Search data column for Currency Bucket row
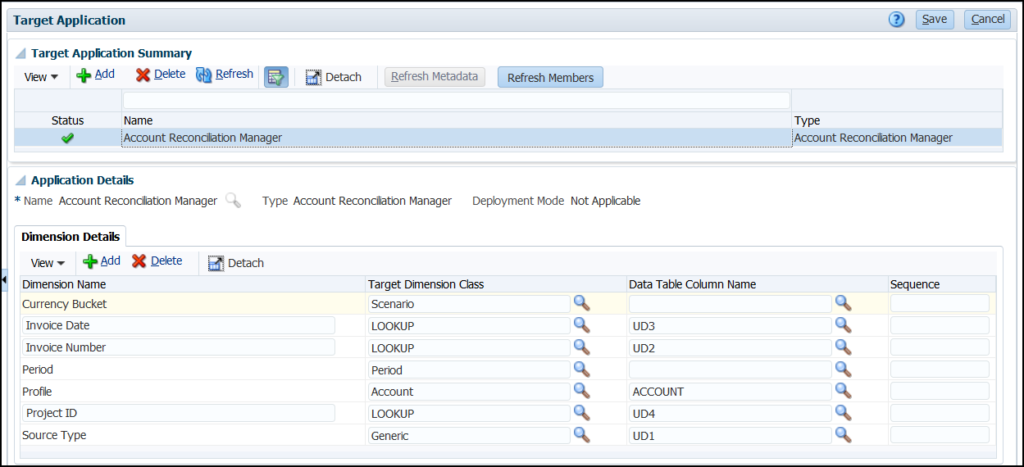The width and height of the screenshot is (1024, 467). pos(843,303)
